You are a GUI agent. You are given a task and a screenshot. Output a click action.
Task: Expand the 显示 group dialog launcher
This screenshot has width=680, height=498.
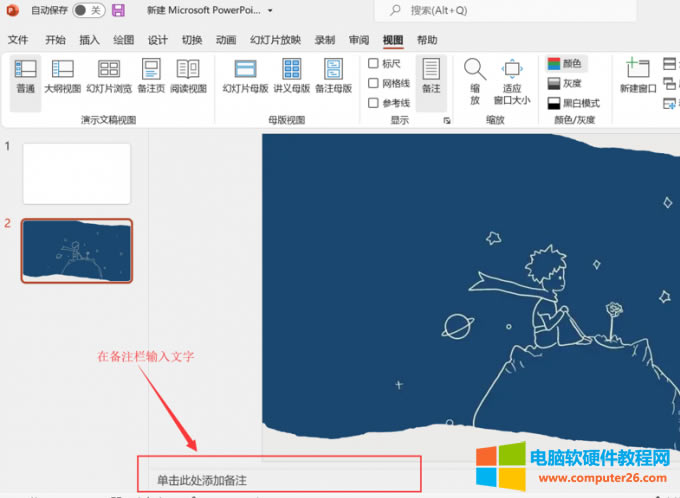pos(447,120)
